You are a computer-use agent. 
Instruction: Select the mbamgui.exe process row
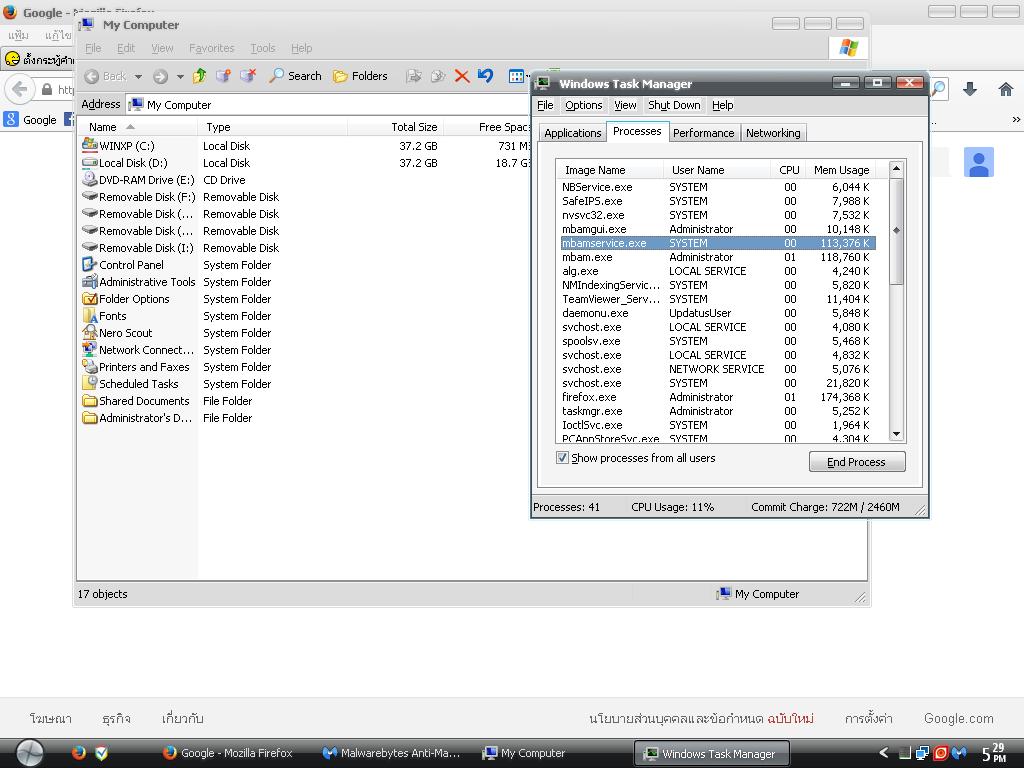coord(716,229)
